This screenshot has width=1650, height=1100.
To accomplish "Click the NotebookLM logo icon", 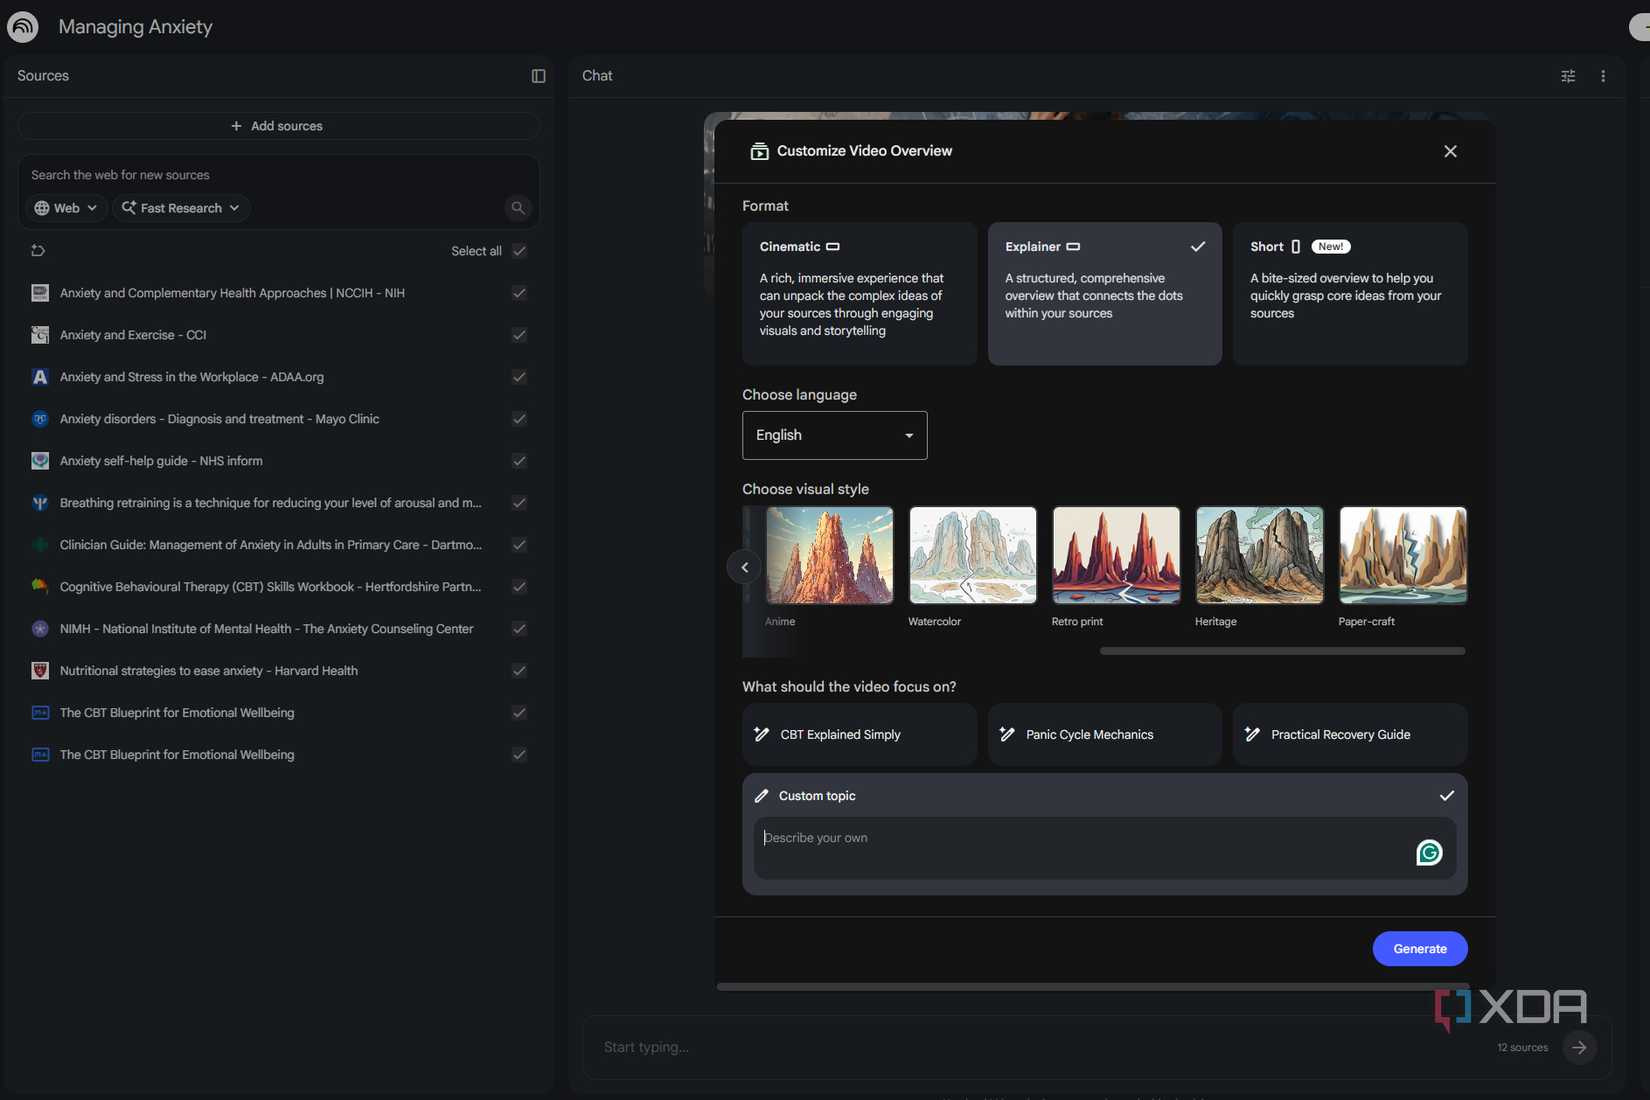I will click(22, 26).
